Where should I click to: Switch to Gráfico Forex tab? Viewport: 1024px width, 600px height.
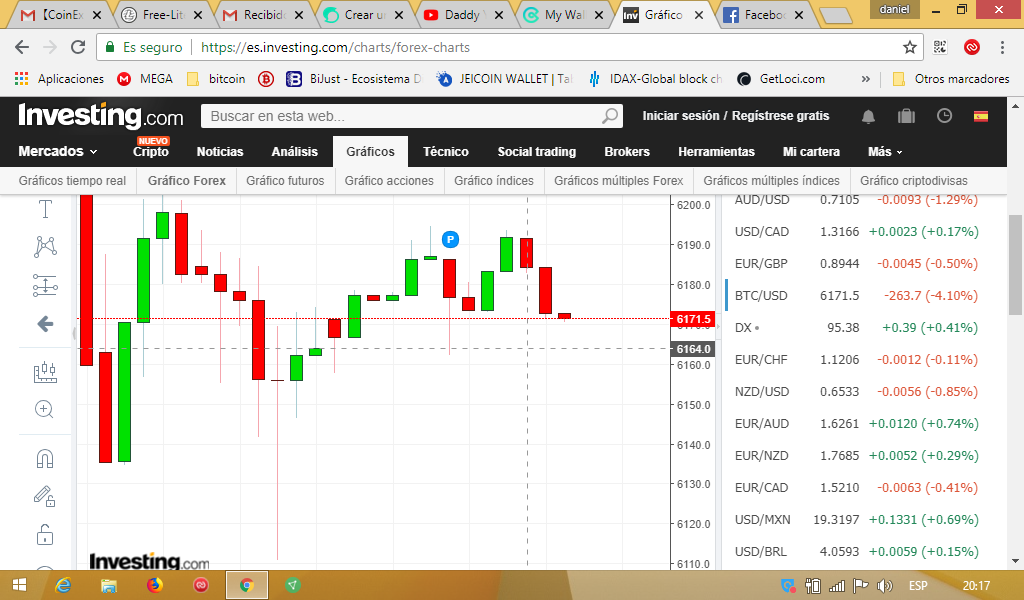pyautogui.click(x=187, y=181)
